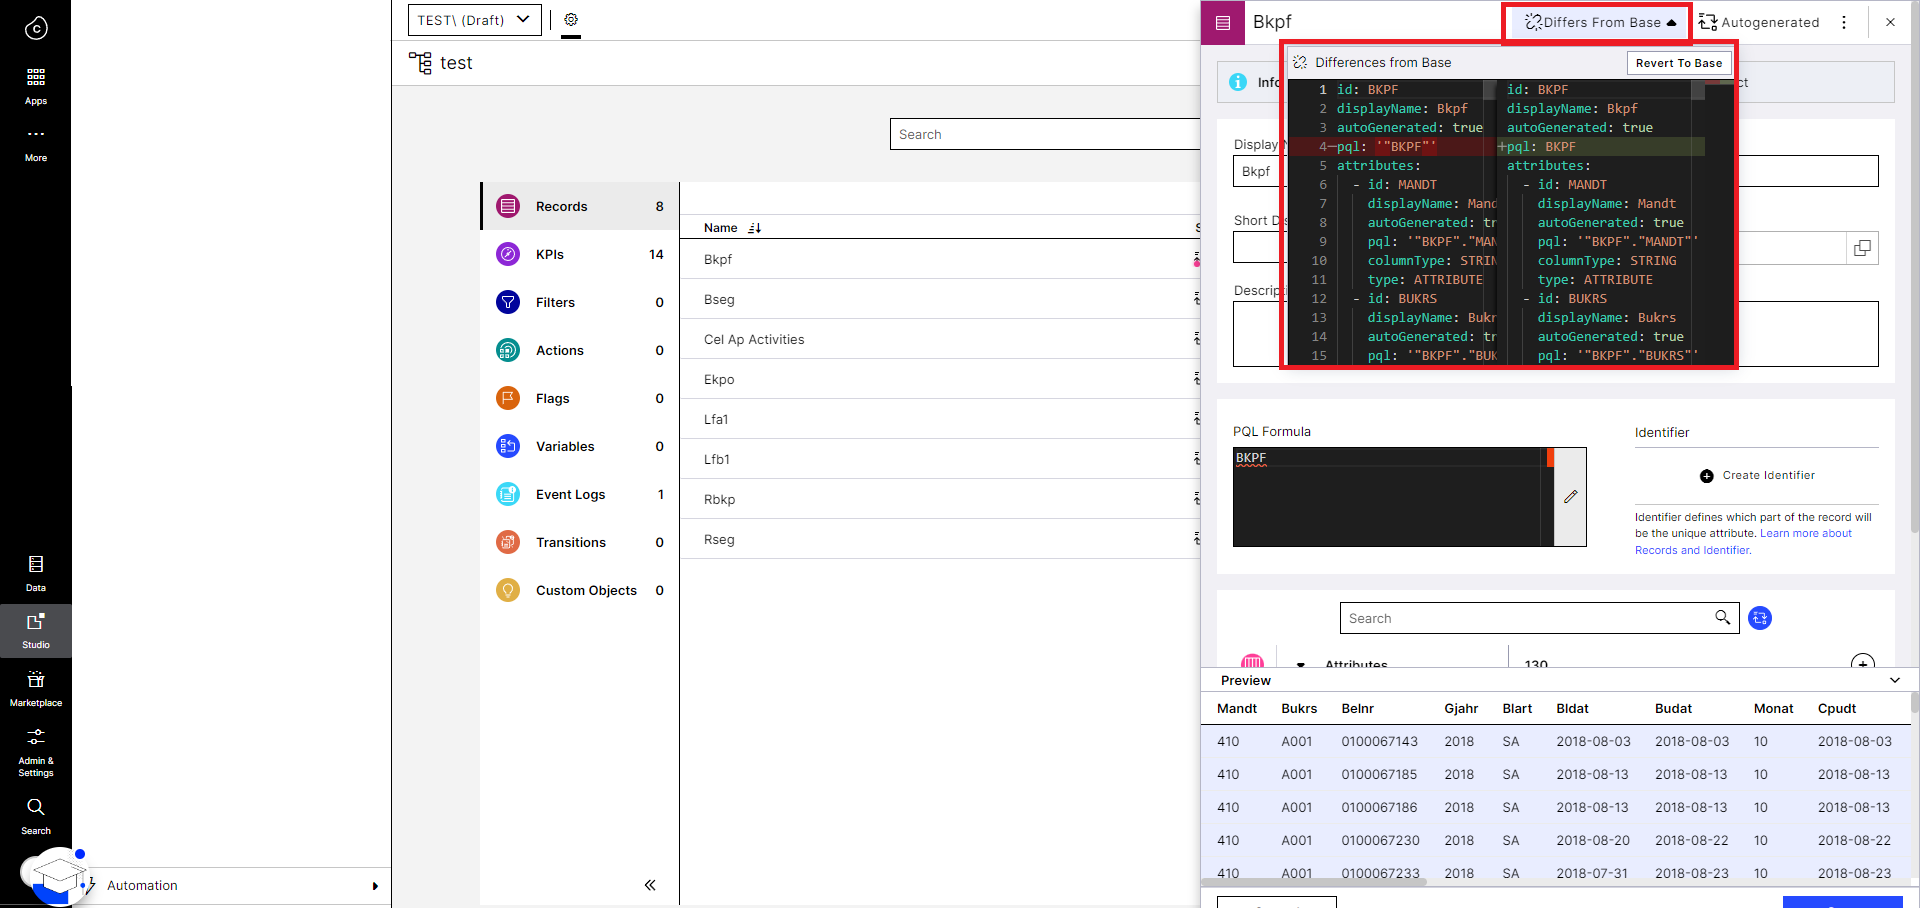The width and height of the screenshot is (1920, 908).
Task: Click the Cpudt column header
Action: (x=1836, y=708)
